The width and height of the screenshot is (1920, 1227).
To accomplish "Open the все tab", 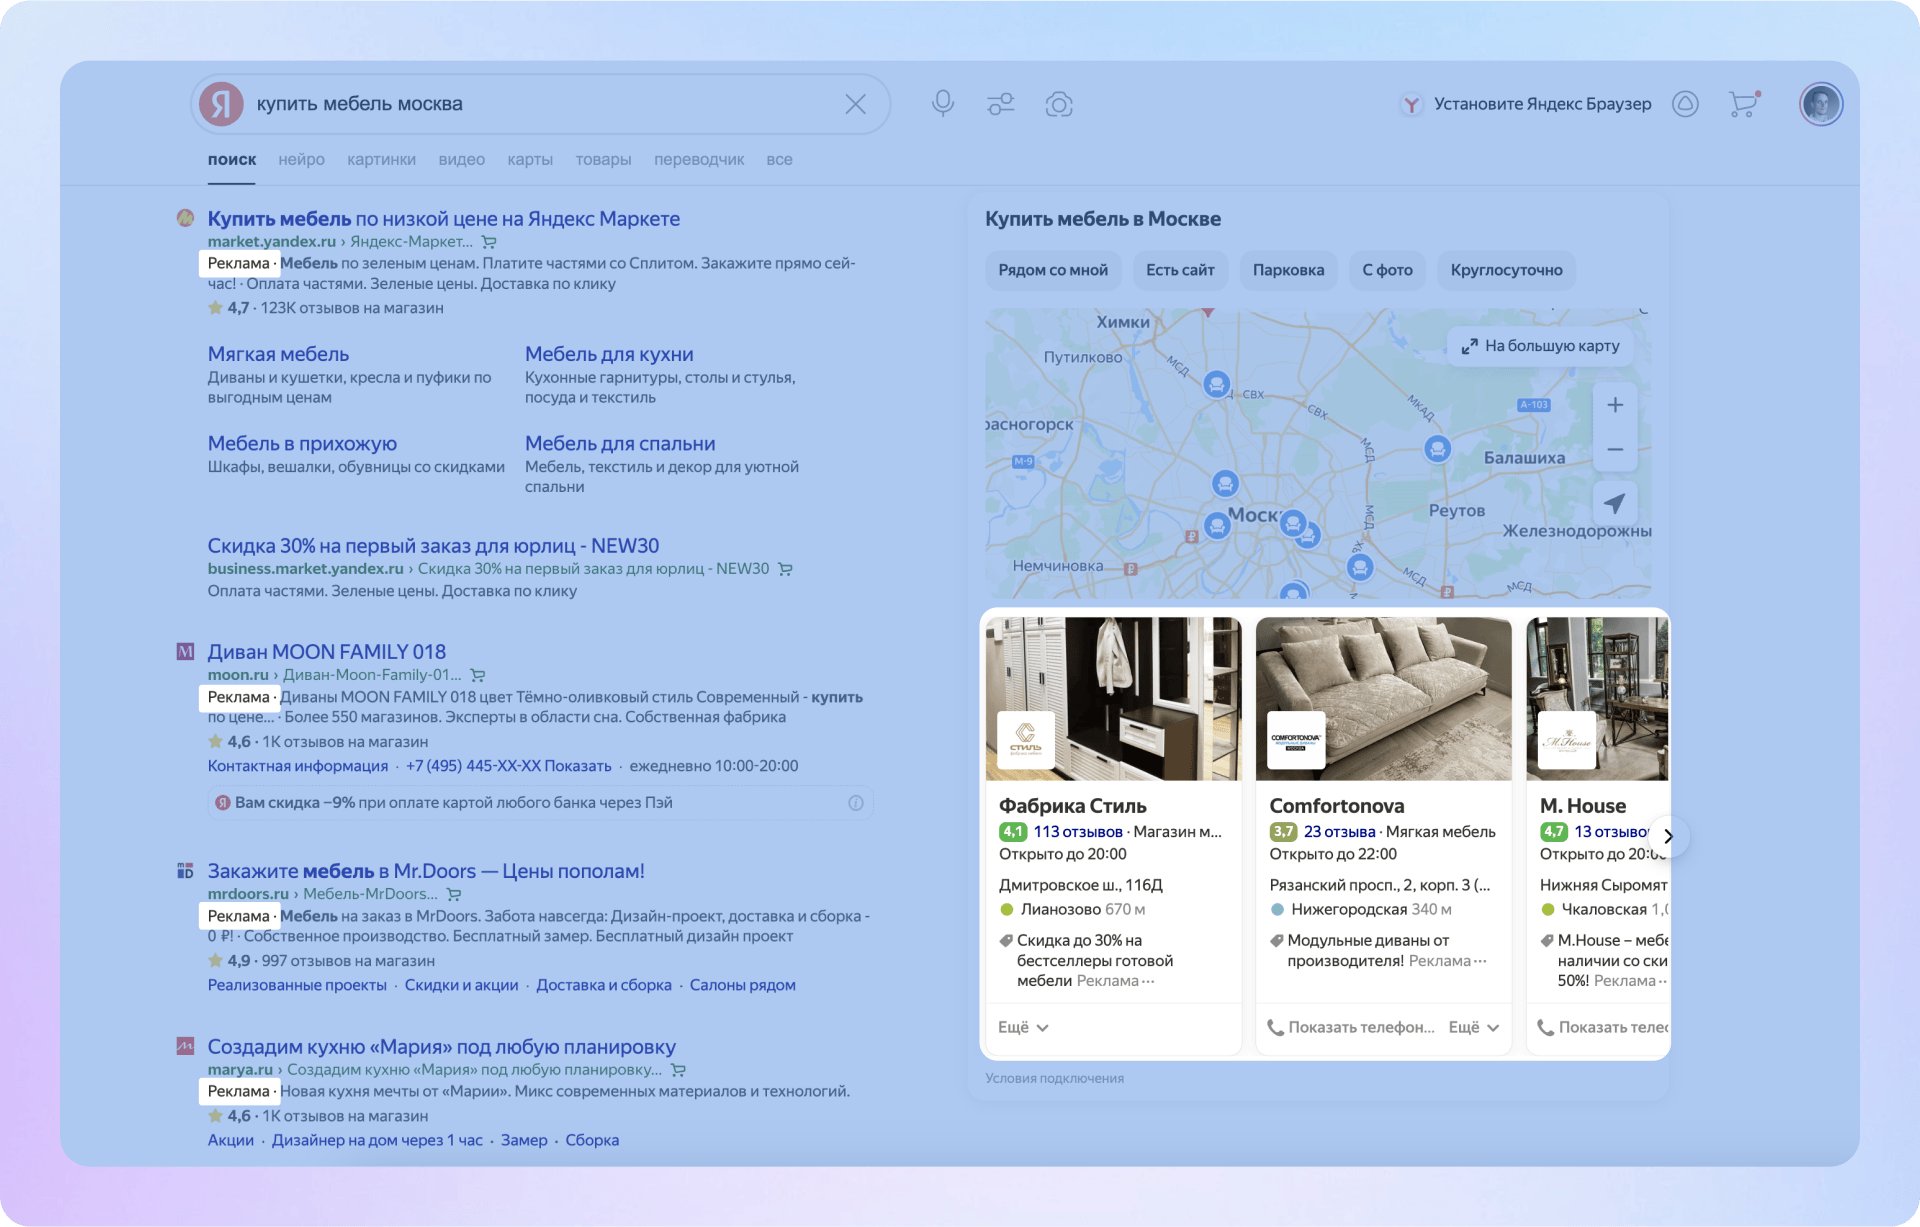I will (x=779, y=159).
